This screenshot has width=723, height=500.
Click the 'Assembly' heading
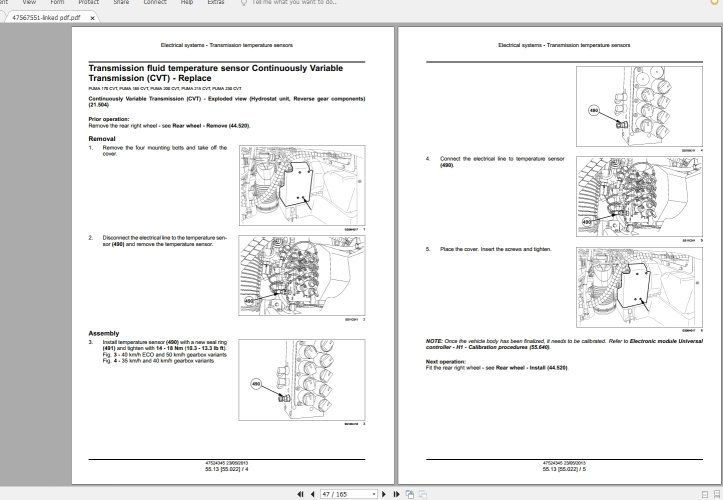pos(104,333)
